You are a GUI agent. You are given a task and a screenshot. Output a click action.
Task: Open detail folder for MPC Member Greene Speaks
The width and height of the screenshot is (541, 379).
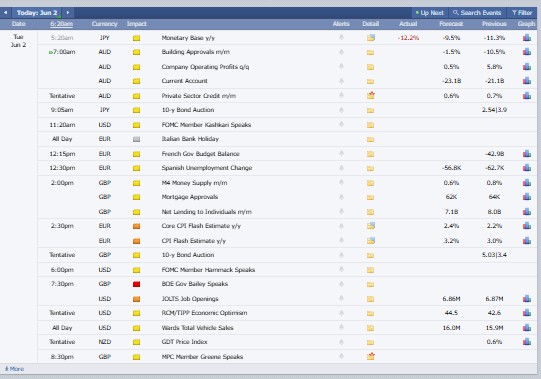coord(371,356)
